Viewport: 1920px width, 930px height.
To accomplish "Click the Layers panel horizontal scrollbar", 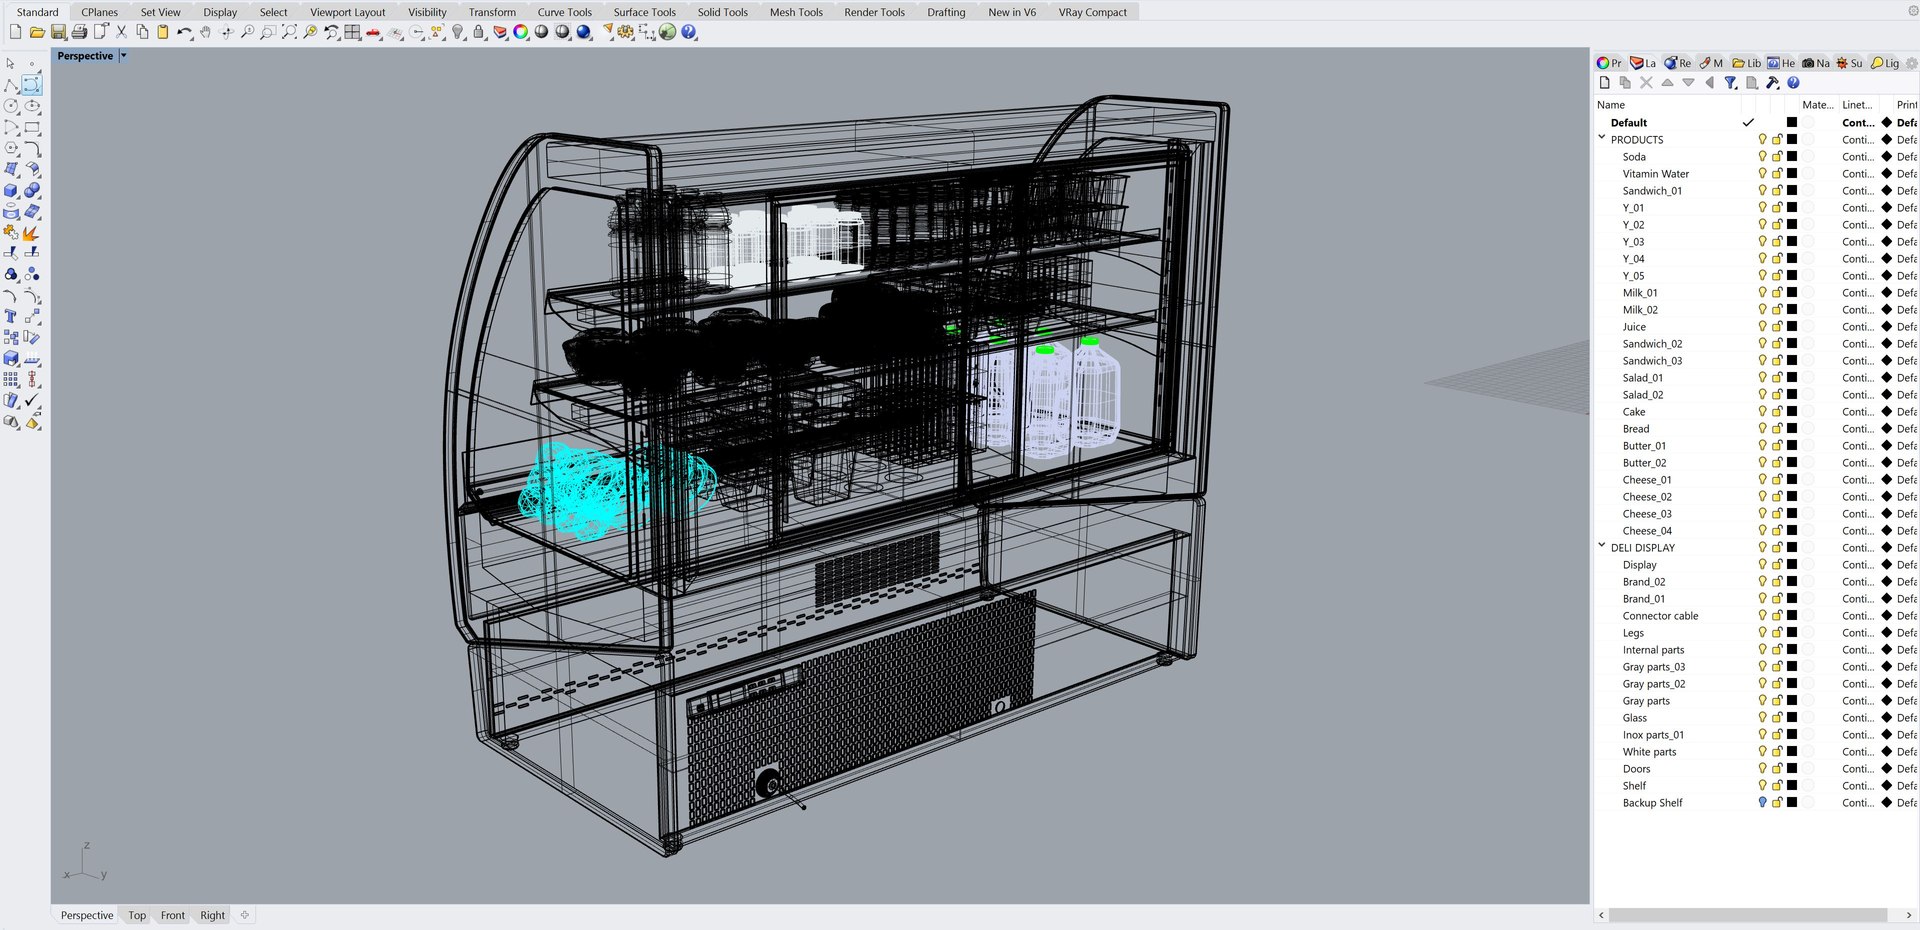I will pos(1747,915).
